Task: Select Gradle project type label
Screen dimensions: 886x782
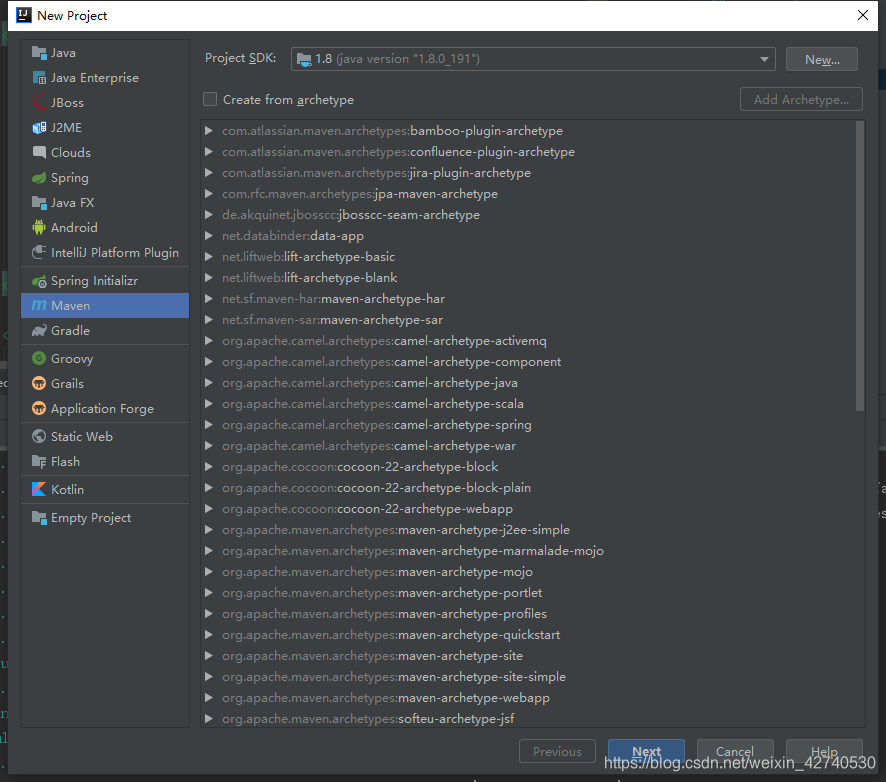Action: tap(70, 331)
